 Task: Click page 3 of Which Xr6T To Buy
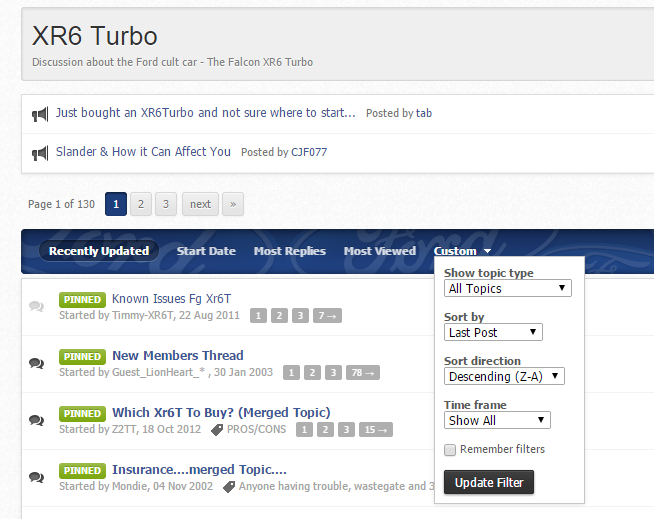click(346, 430)
